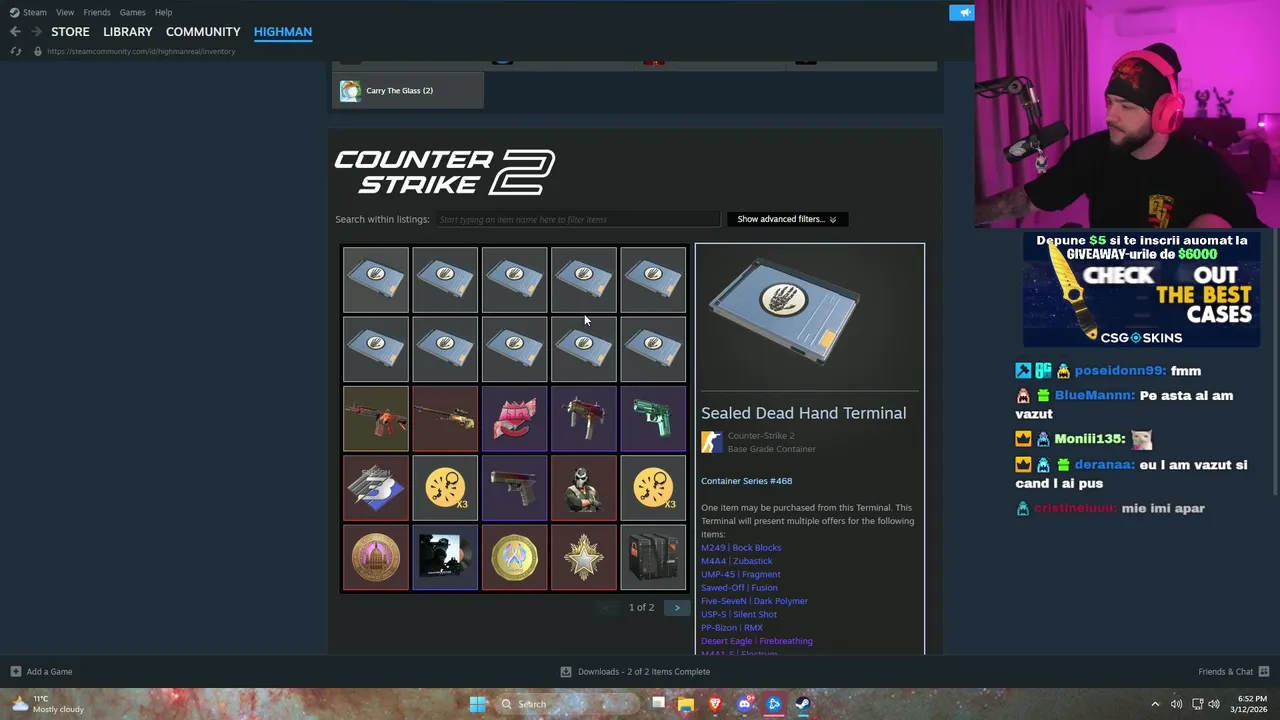Image resolution: width=1280 pixels, height=720 pixels.
Task: Reload the page with refresh icon
Action: [x=15, y=51]
